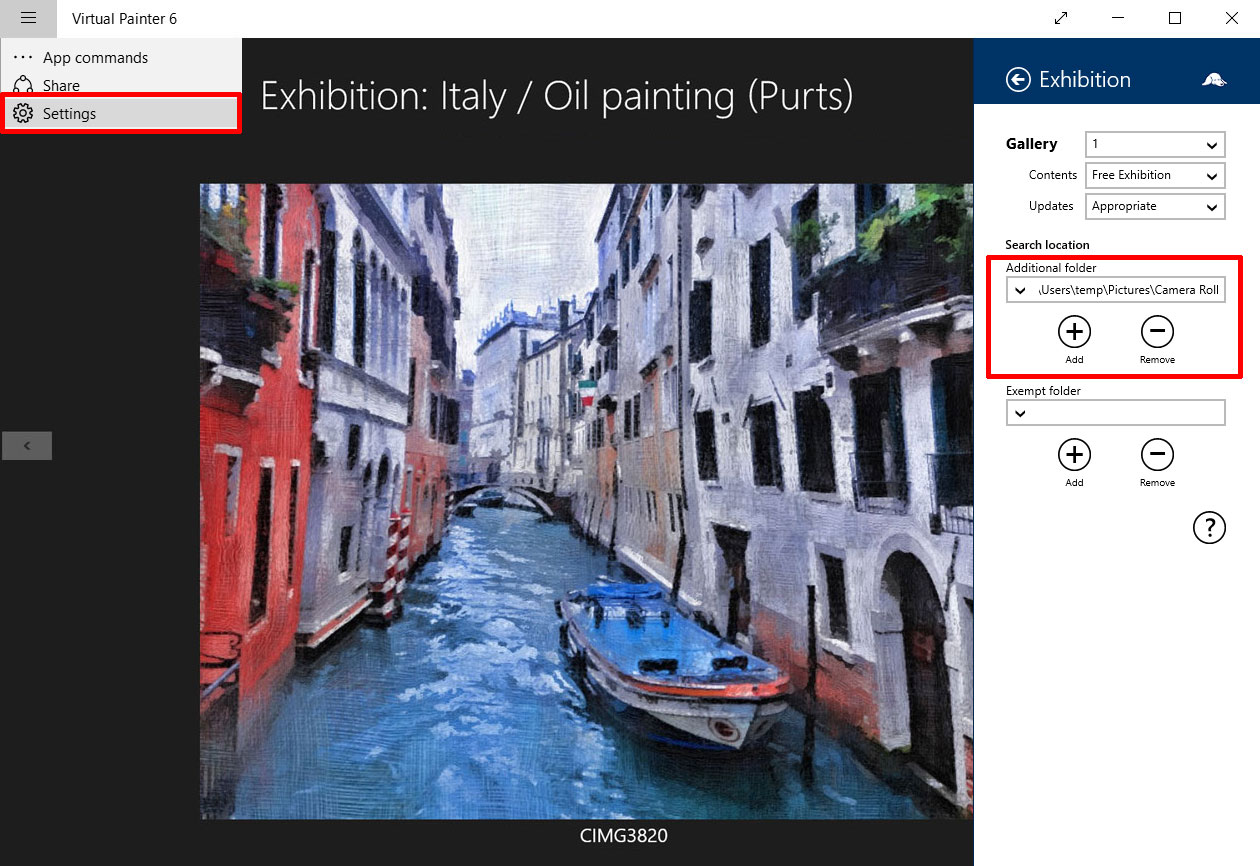Click the Settings gear icon

point(23,114)
